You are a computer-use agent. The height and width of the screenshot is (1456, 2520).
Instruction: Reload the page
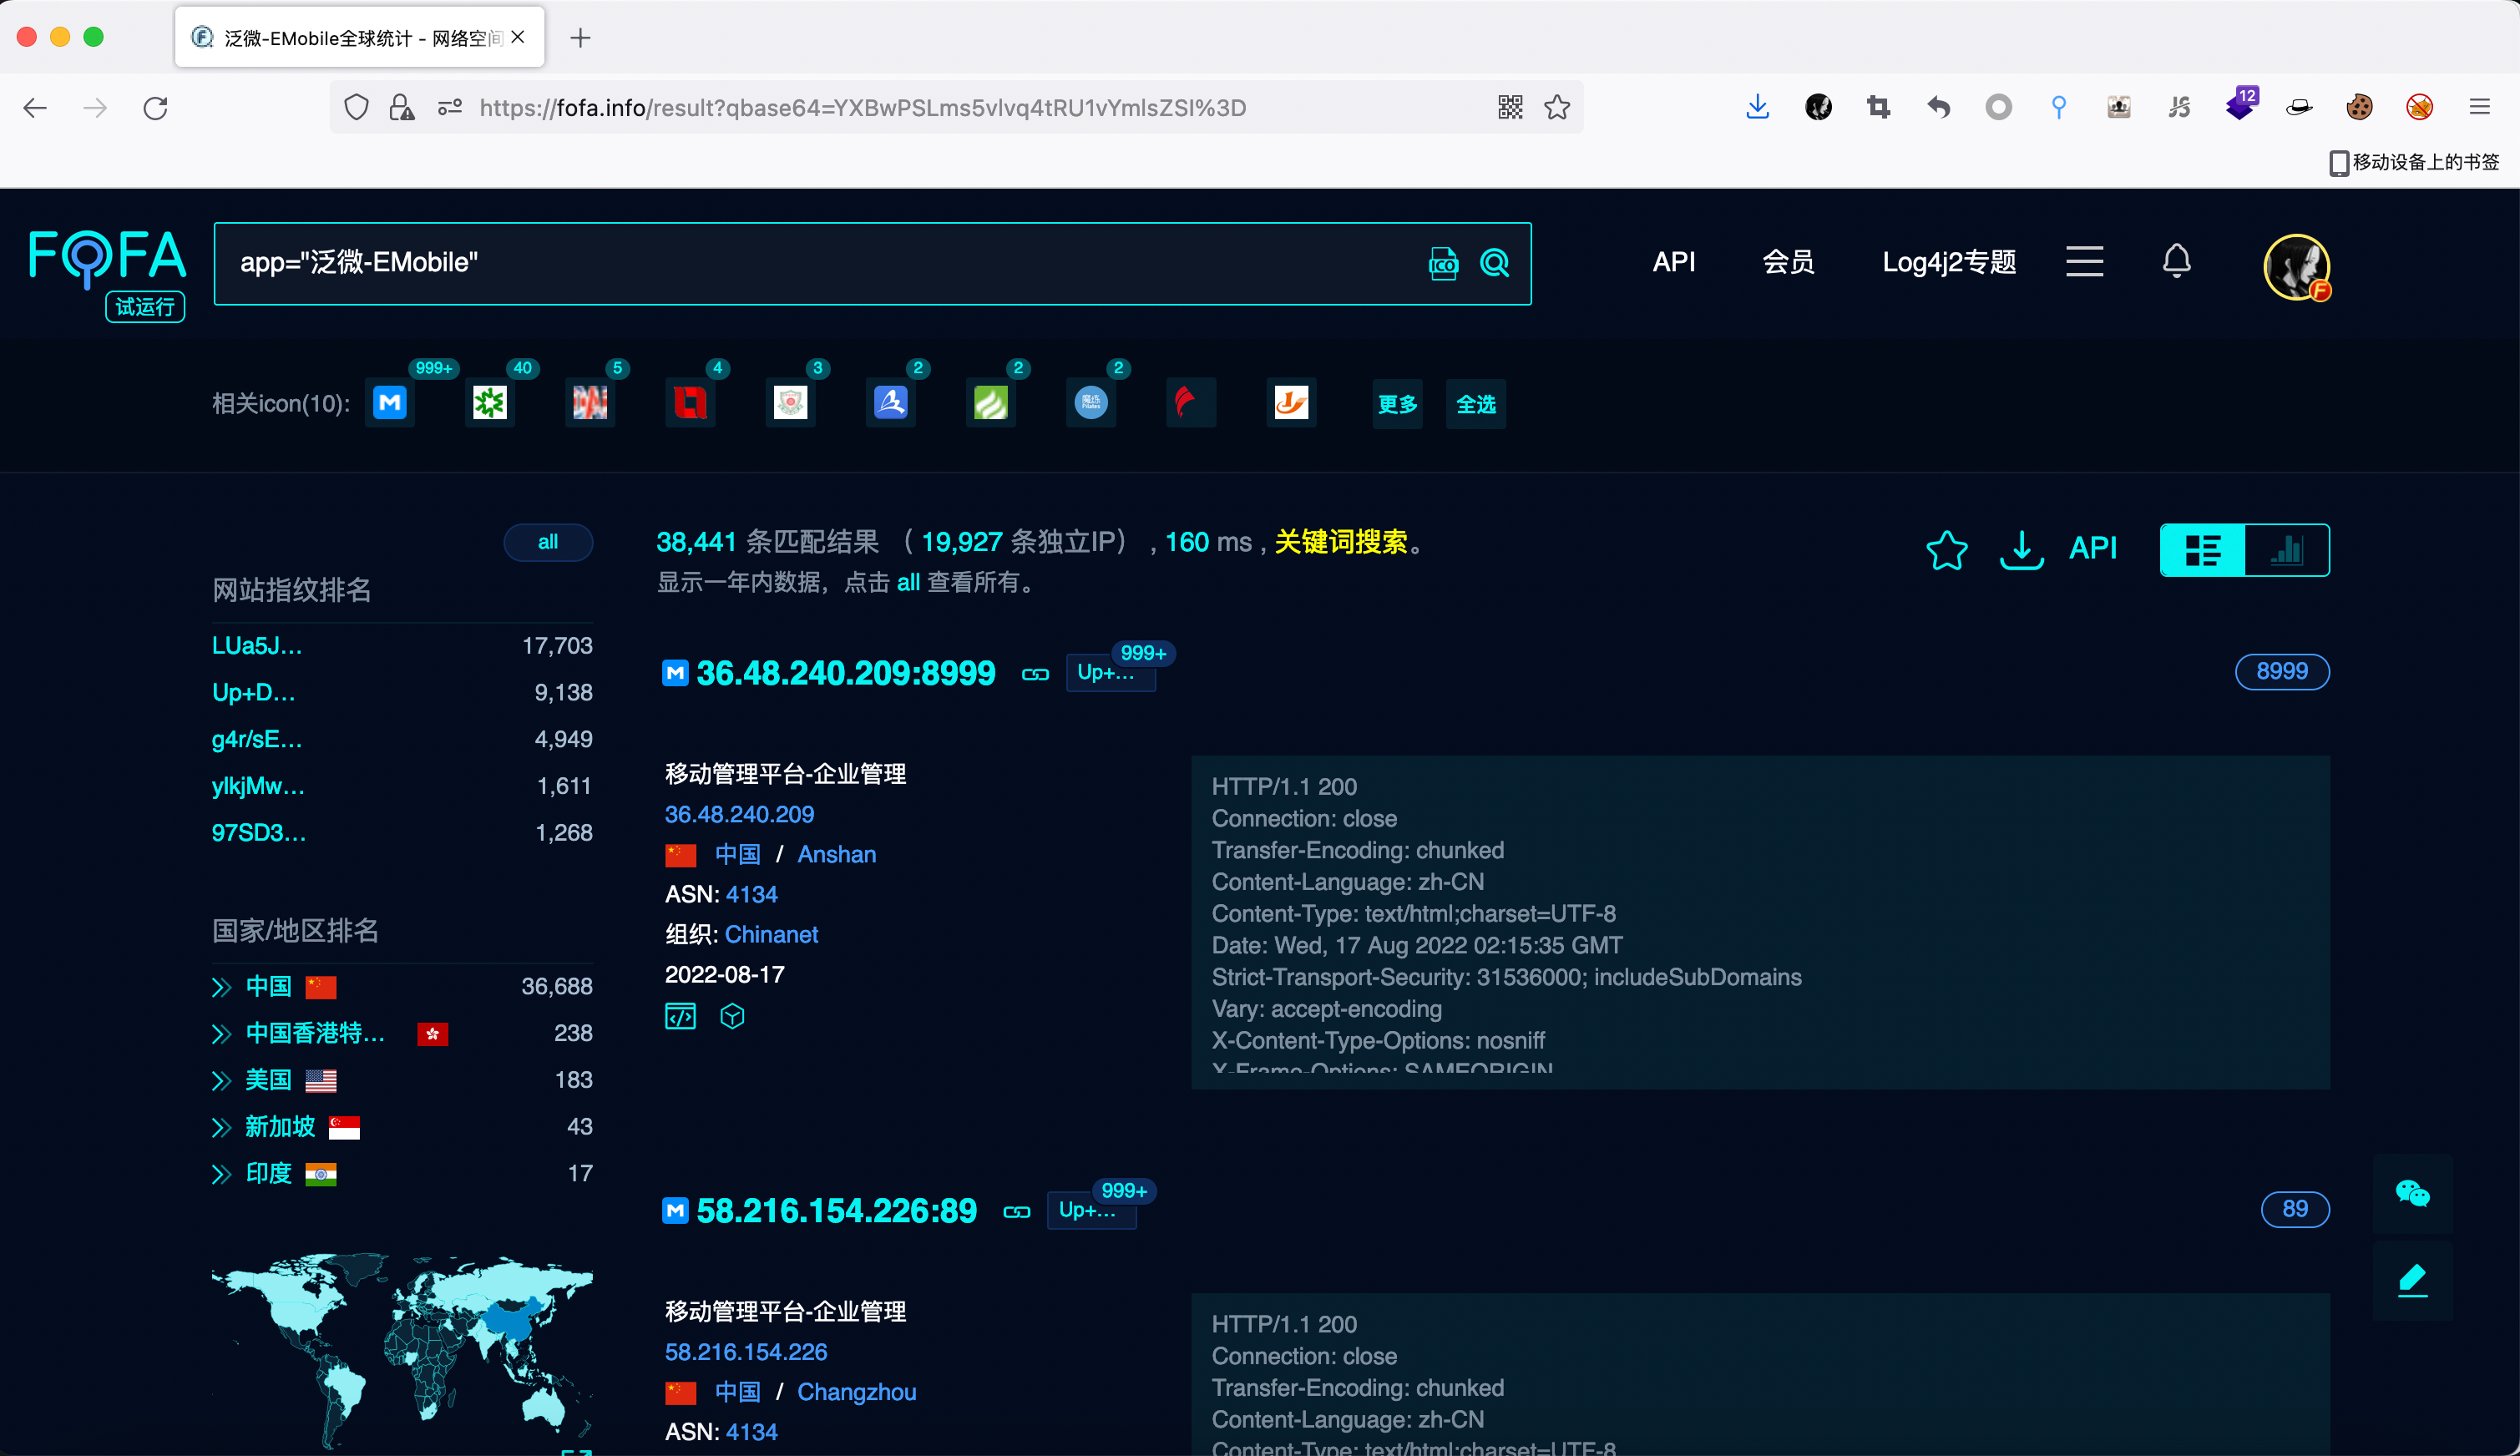(x=155, y=107)
